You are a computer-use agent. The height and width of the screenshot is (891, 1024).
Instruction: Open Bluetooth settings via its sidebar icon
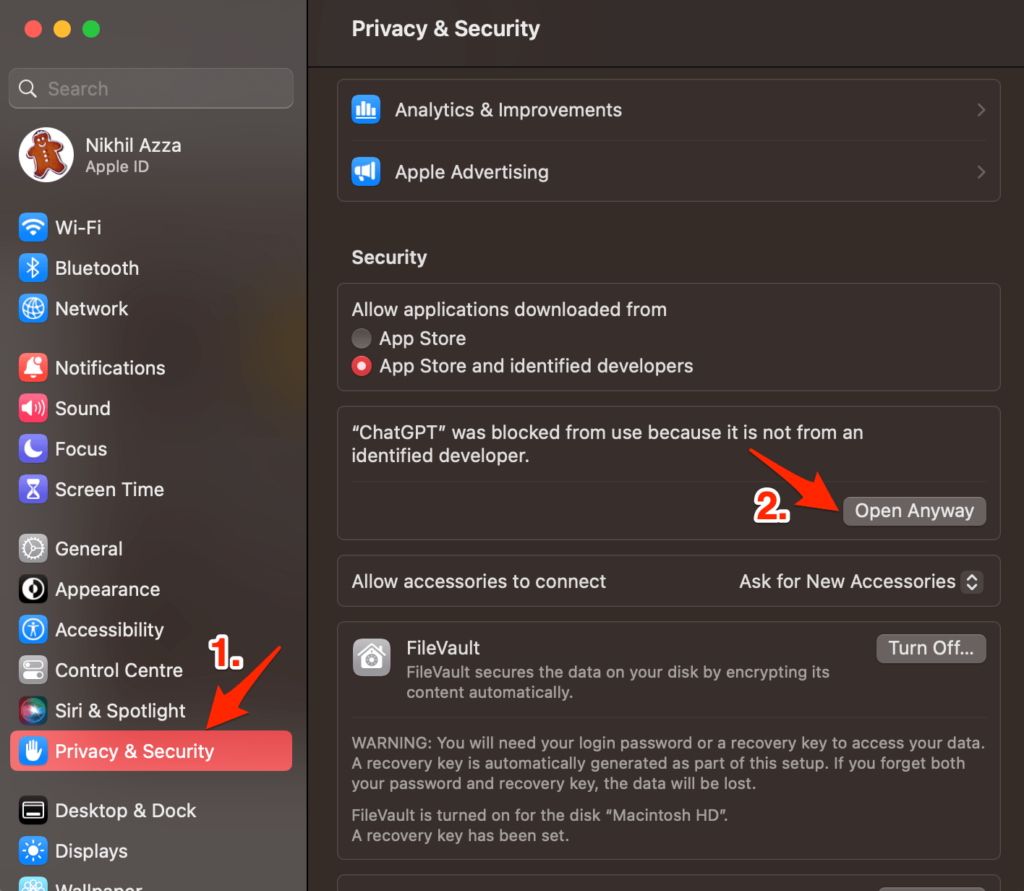[x=33, y=268]
